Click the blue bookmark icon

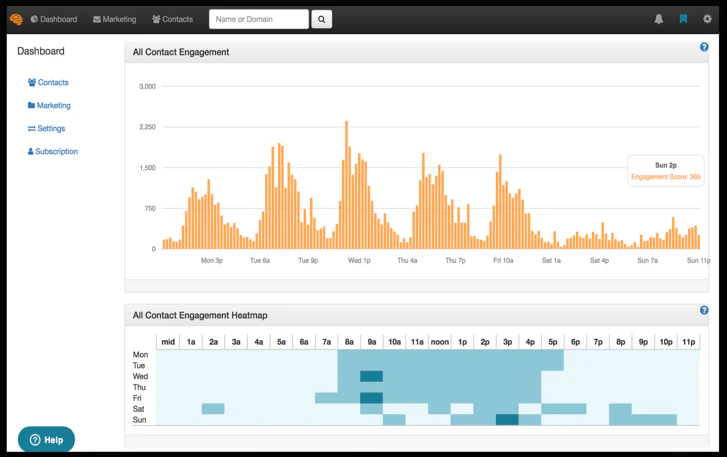coord(683,19)
